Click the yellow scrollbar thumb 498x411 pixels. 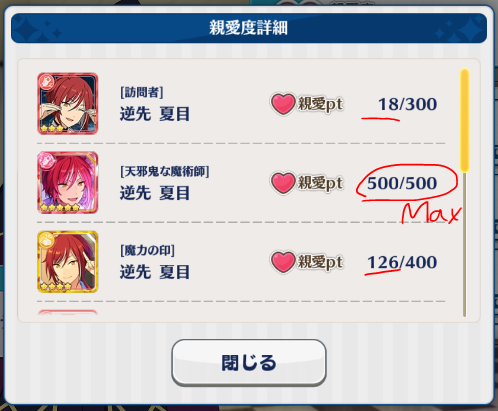[465, 120]
